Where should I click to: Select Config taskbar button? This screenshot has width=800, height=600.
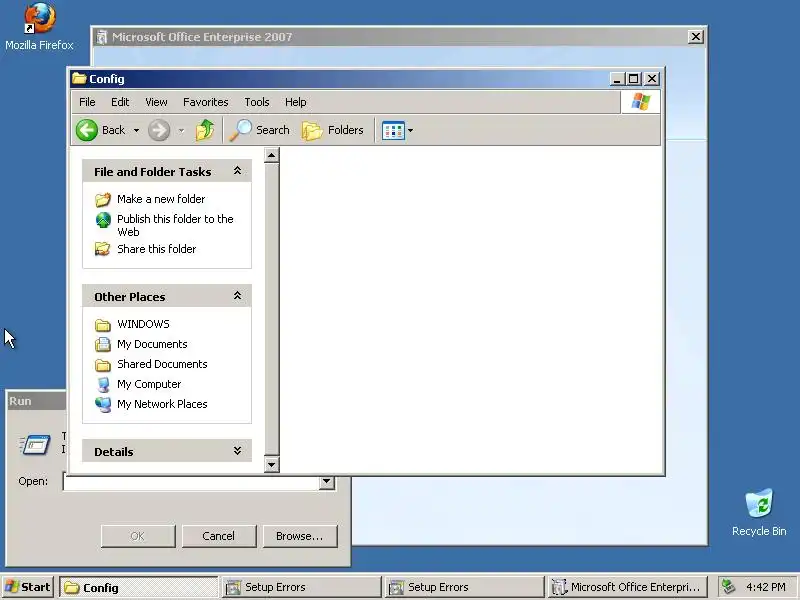click(x=139, y=587)
